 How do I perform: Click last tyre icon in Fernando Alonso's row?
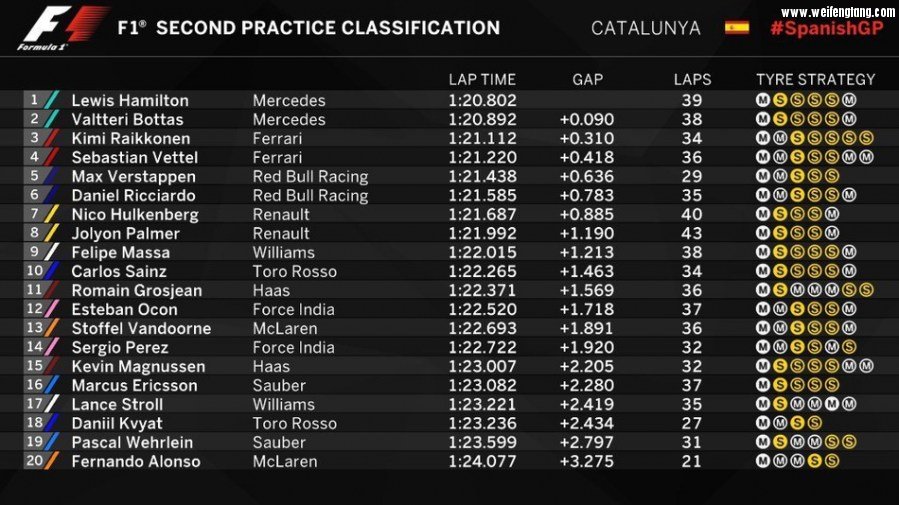832,461
